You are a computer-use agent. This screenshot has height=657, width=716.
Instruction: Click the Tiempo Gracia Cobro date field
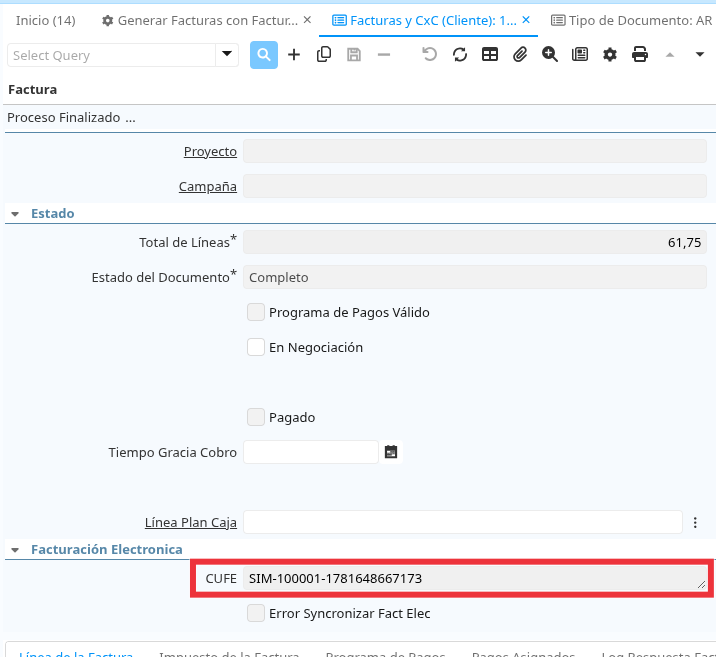click(311, 452)
